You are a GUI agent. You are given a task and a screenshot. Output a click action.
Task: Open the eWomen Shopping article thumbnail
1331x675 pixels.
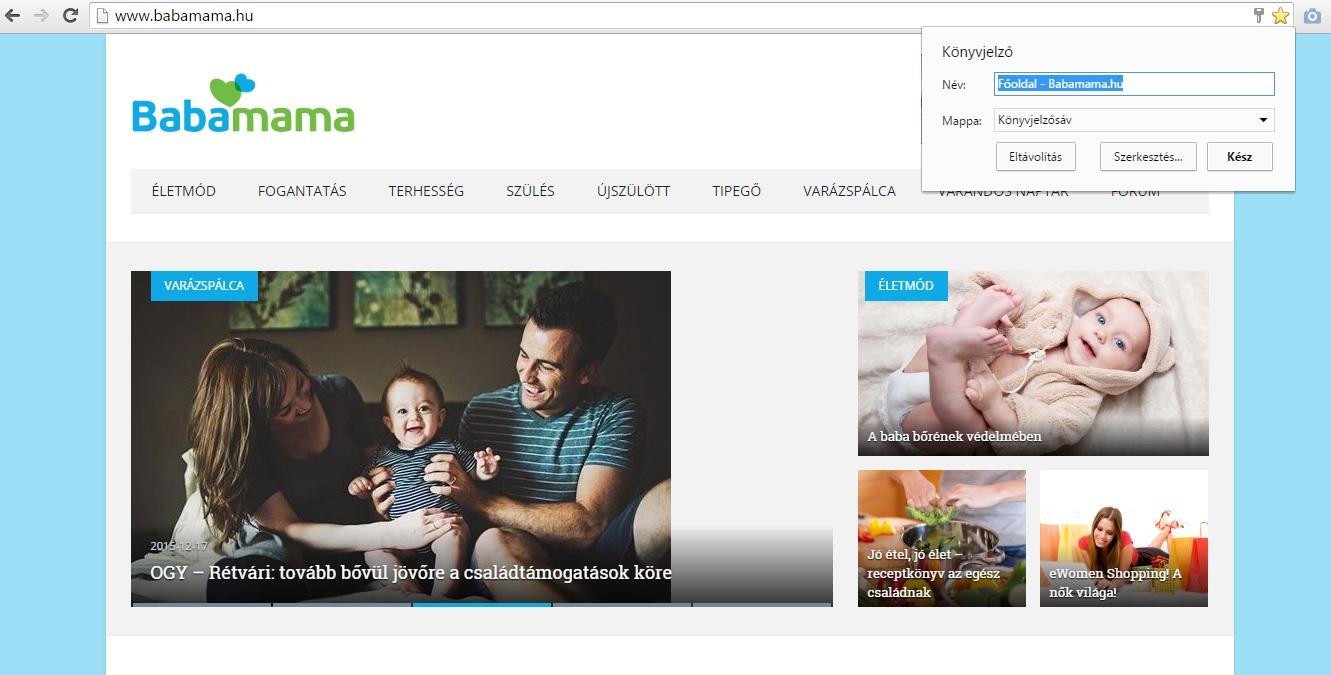click(1124, 538)
